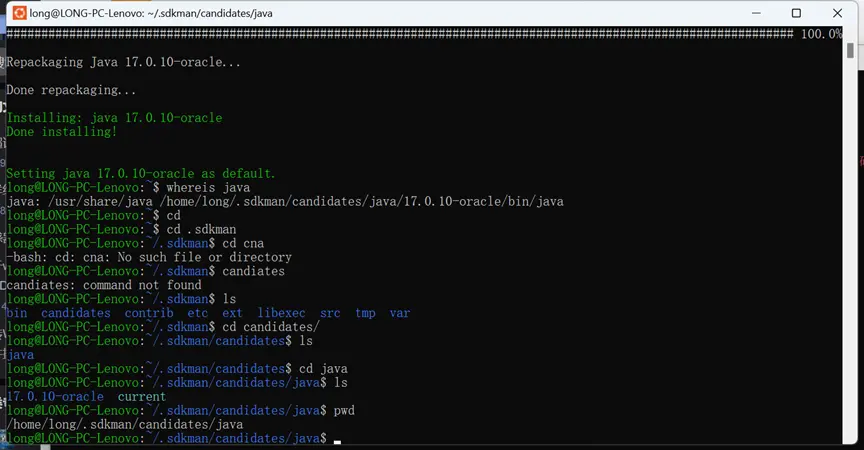The image size is (864, 450).
Task: Click 'Done installing!' line
Action: click(x=62, y=132)
